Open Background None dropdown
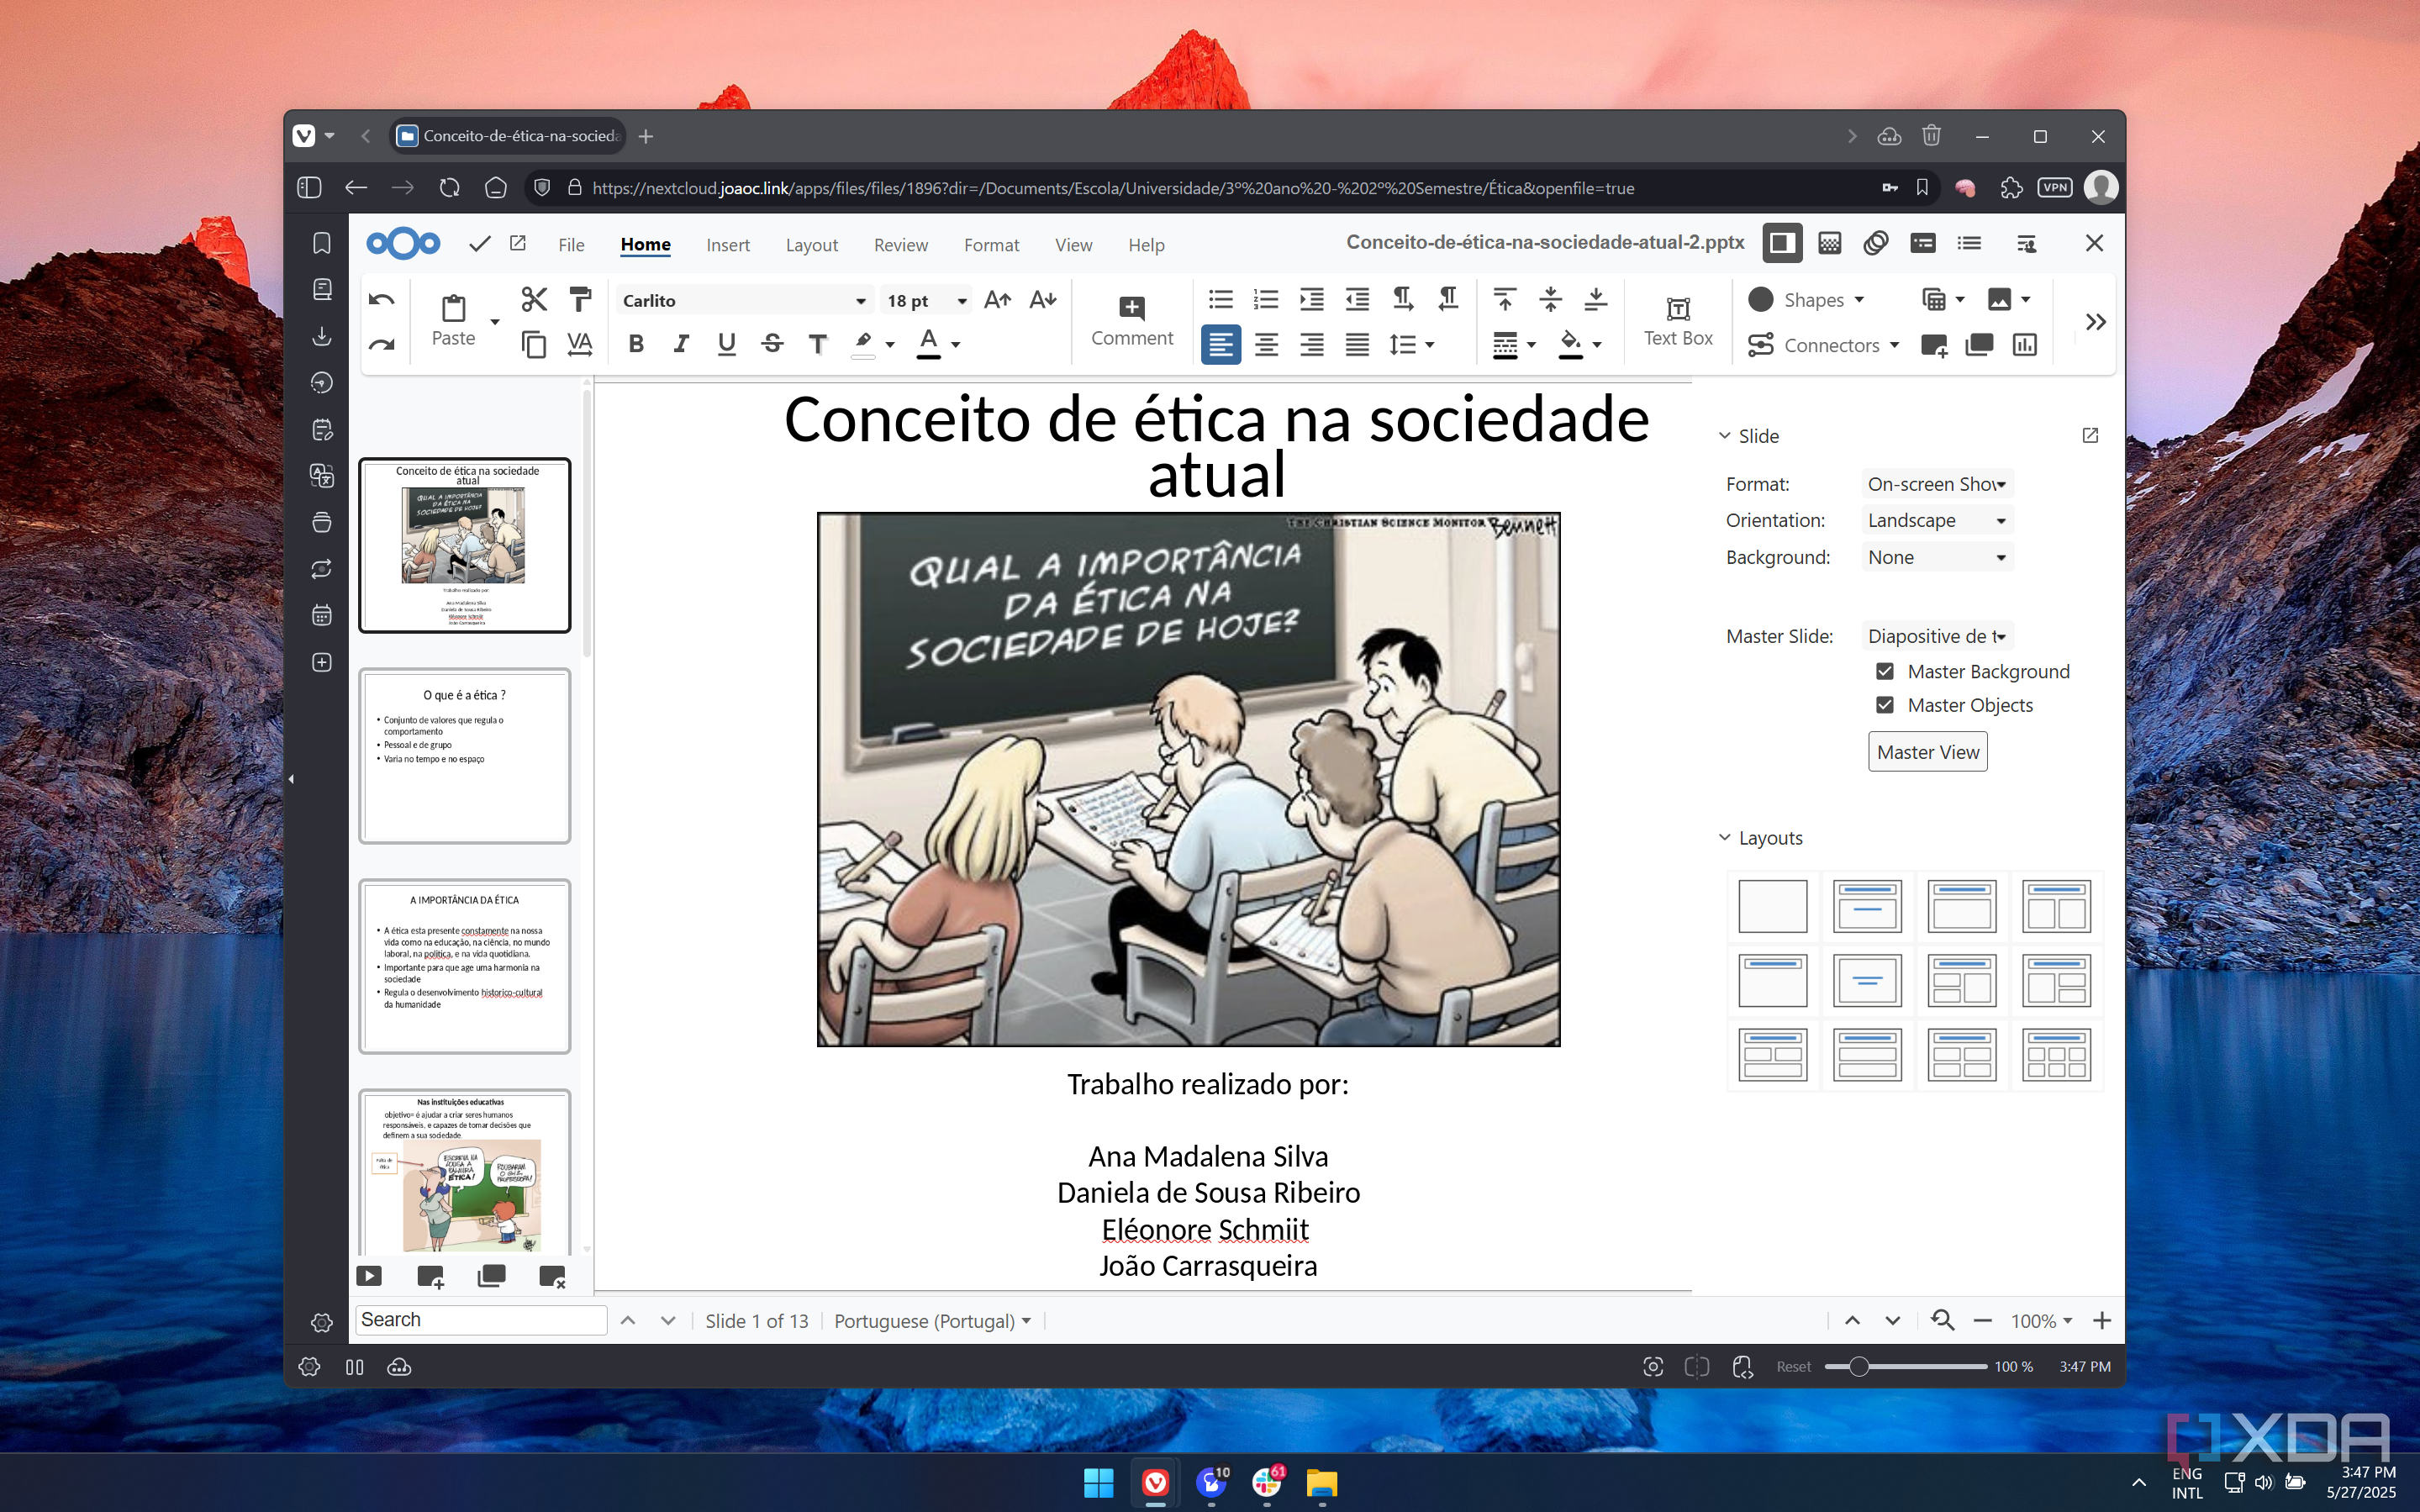 point(1937,557)
